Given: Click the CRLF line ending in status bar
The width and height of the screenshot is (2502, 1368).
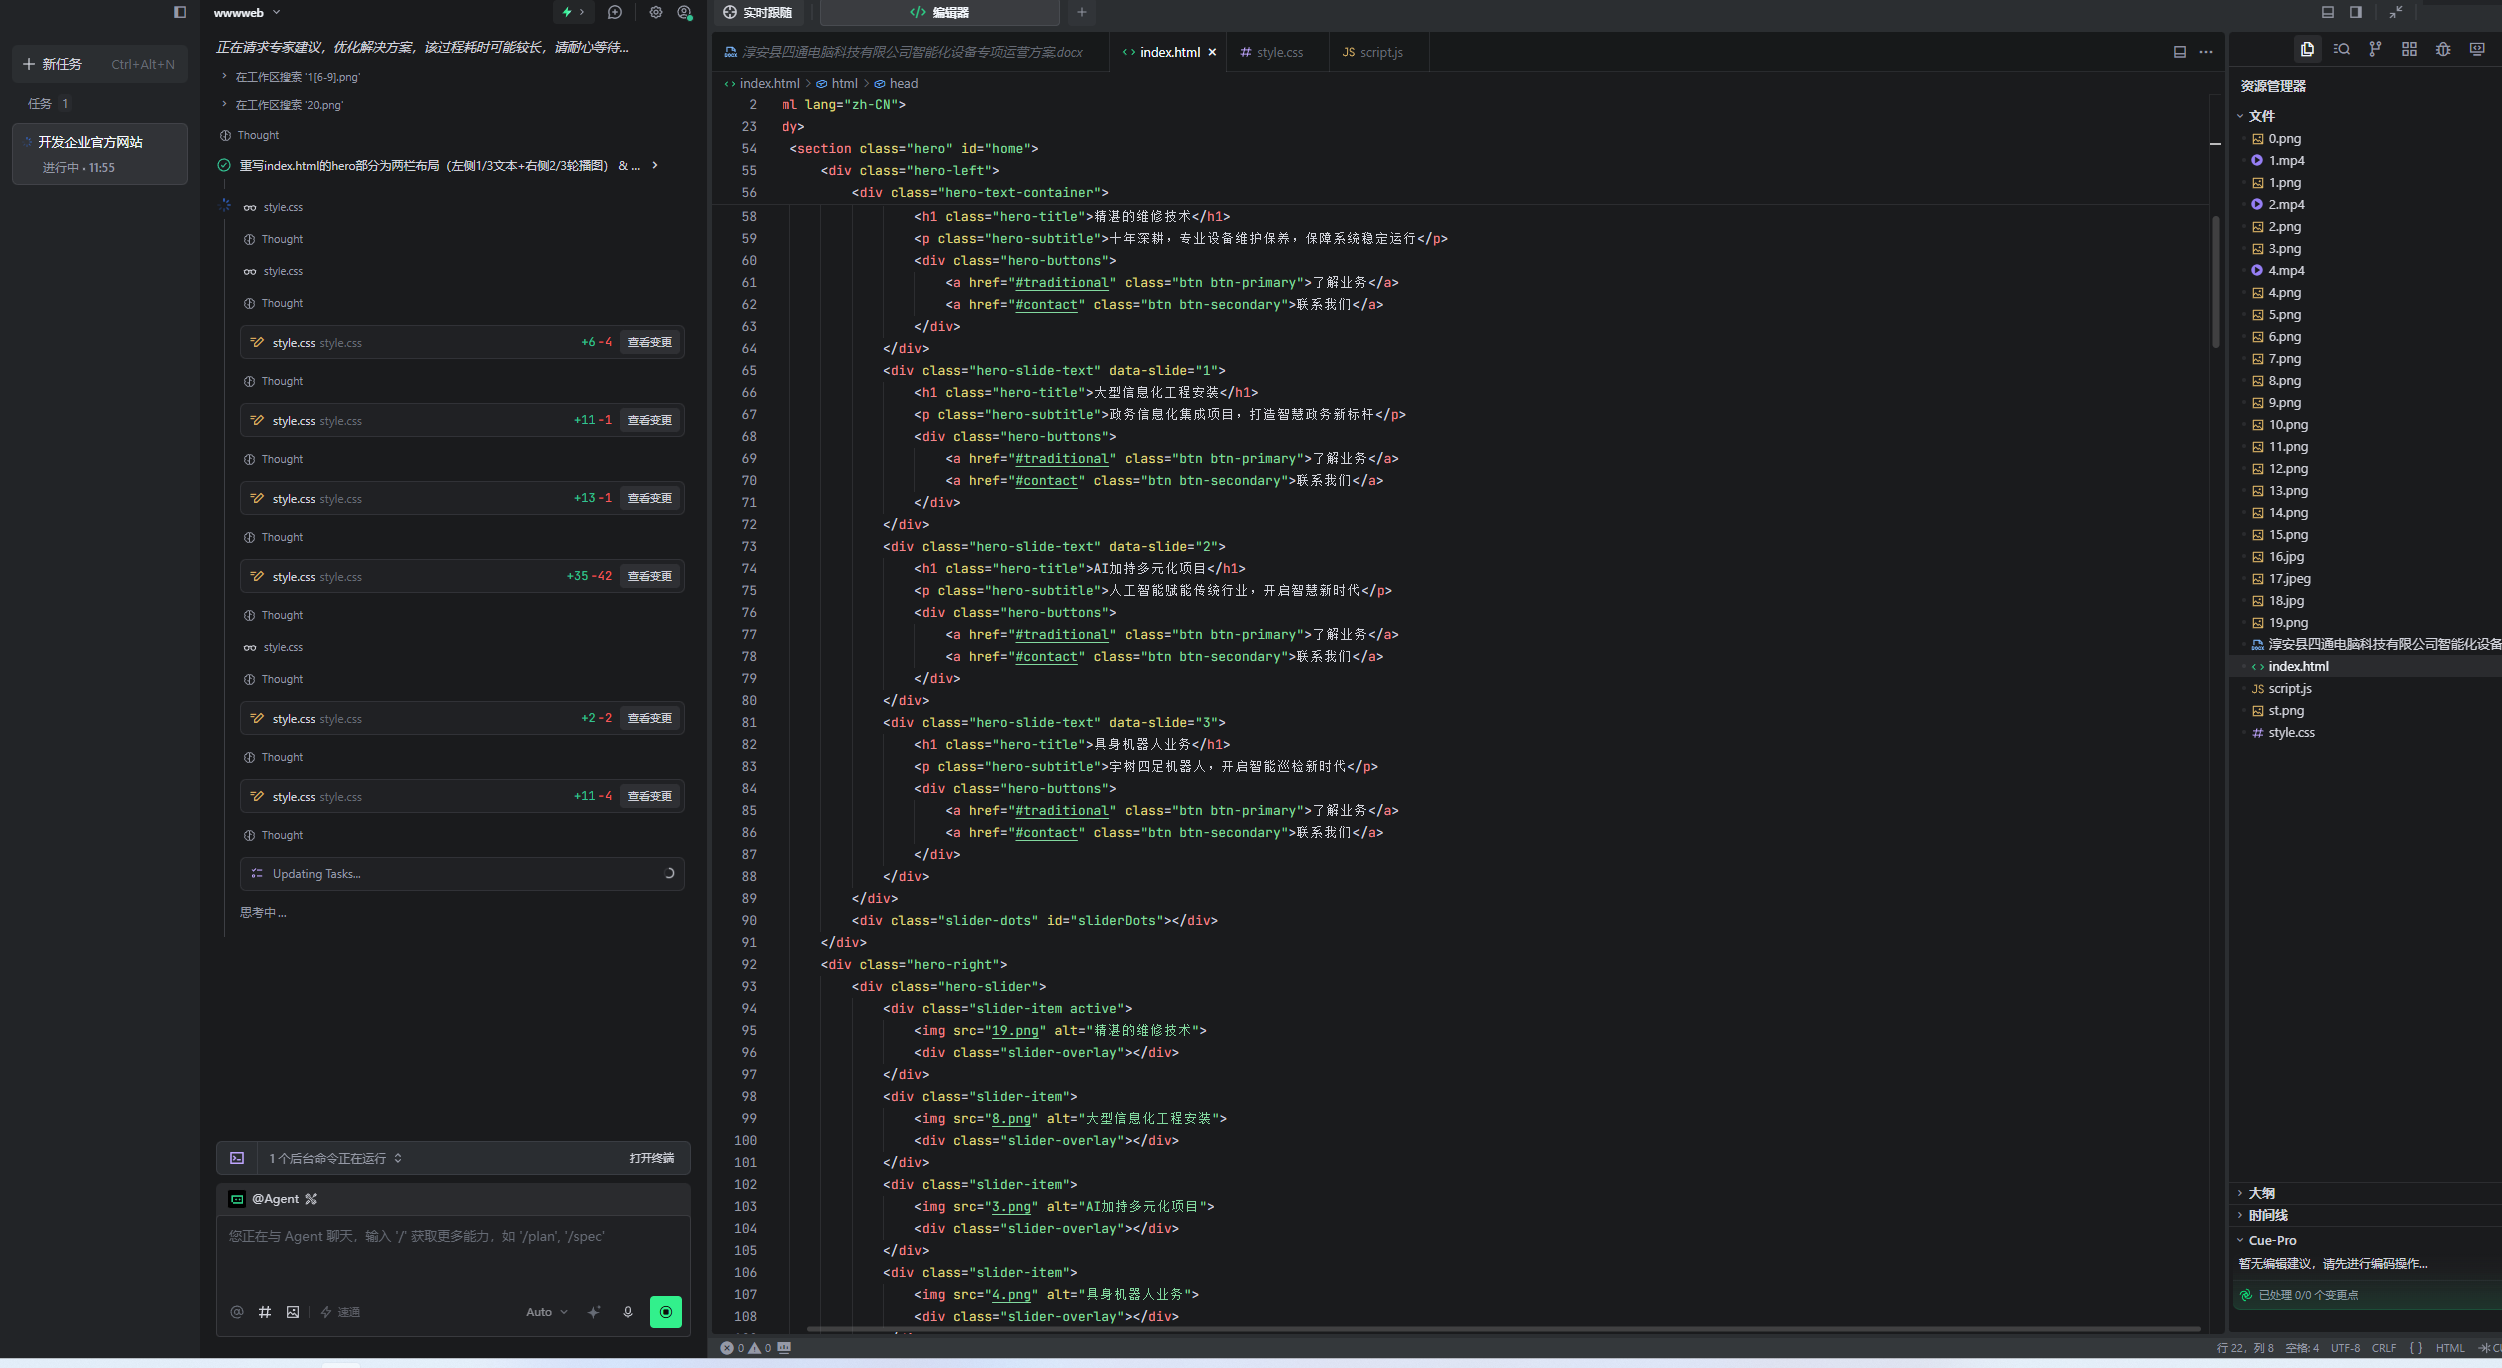Looking at the screenshot, I should (2384, 1348).
